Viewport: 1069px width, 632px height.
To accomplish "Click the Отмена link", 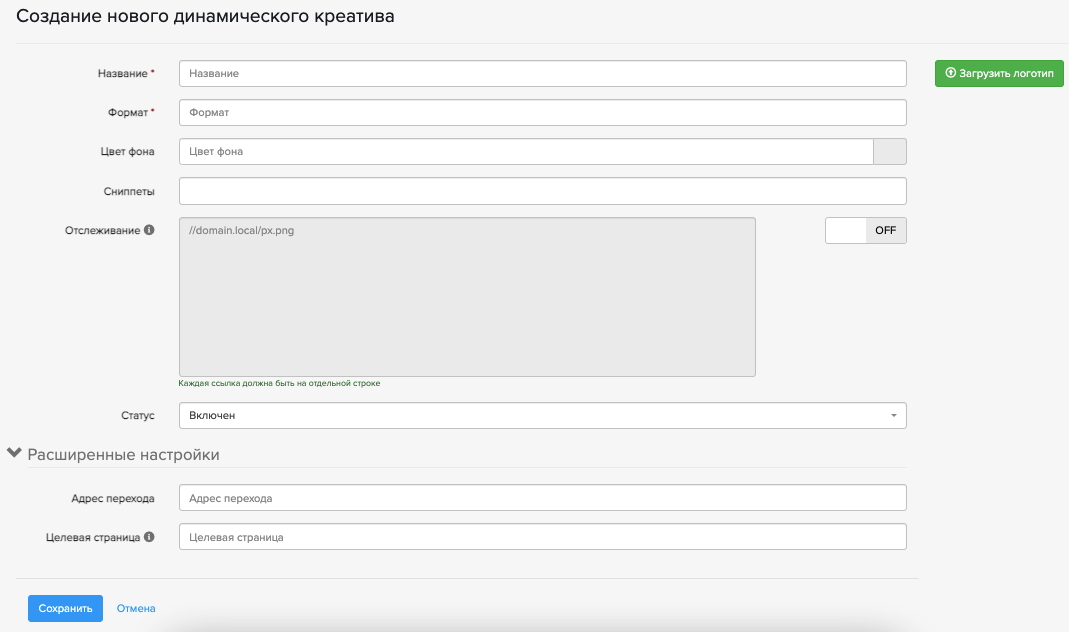I will pyautogui.click(x=136, y=608).
